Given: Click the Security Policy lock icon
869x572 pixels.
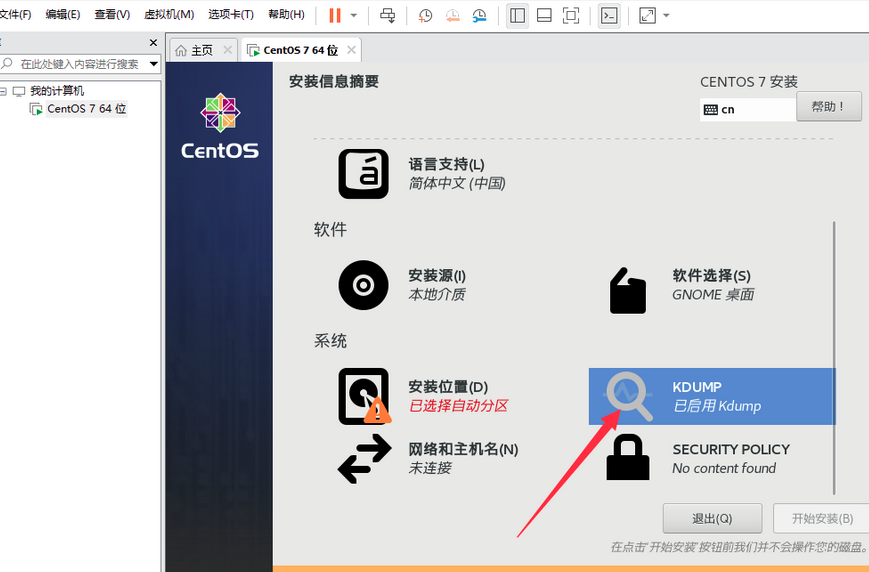Looking at the screenshot, I should (x=630, y=458).
